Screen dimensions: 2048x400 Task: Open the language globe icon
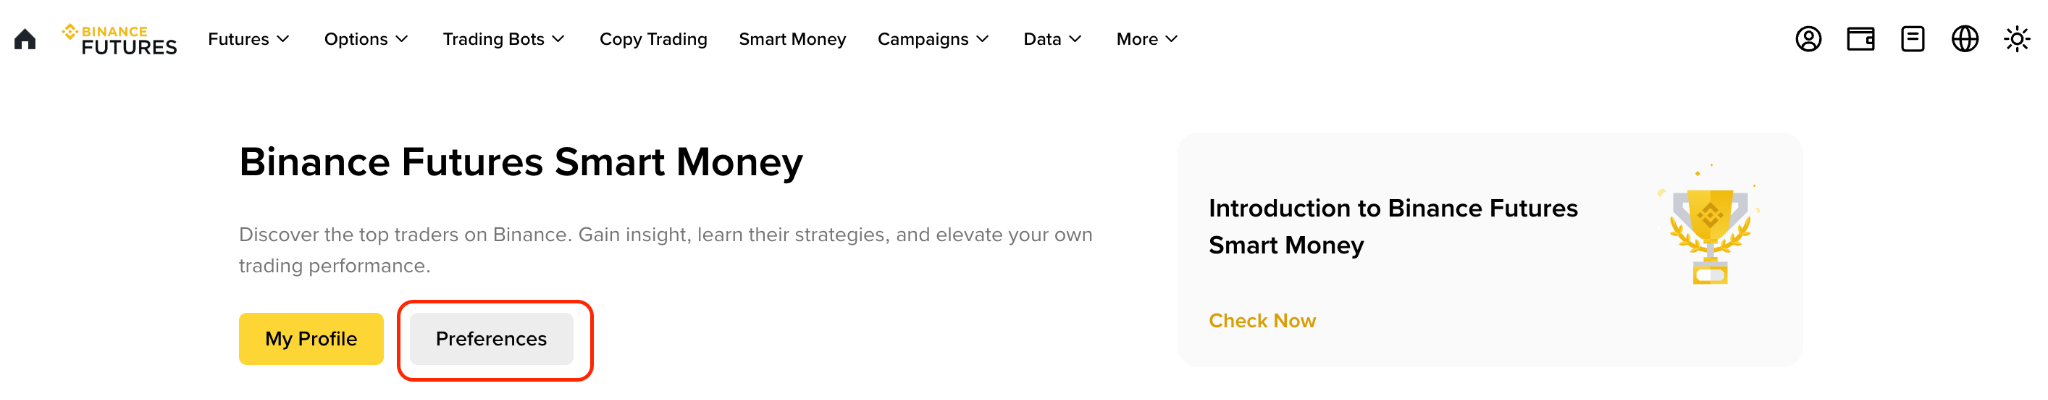pos(1965,39)
